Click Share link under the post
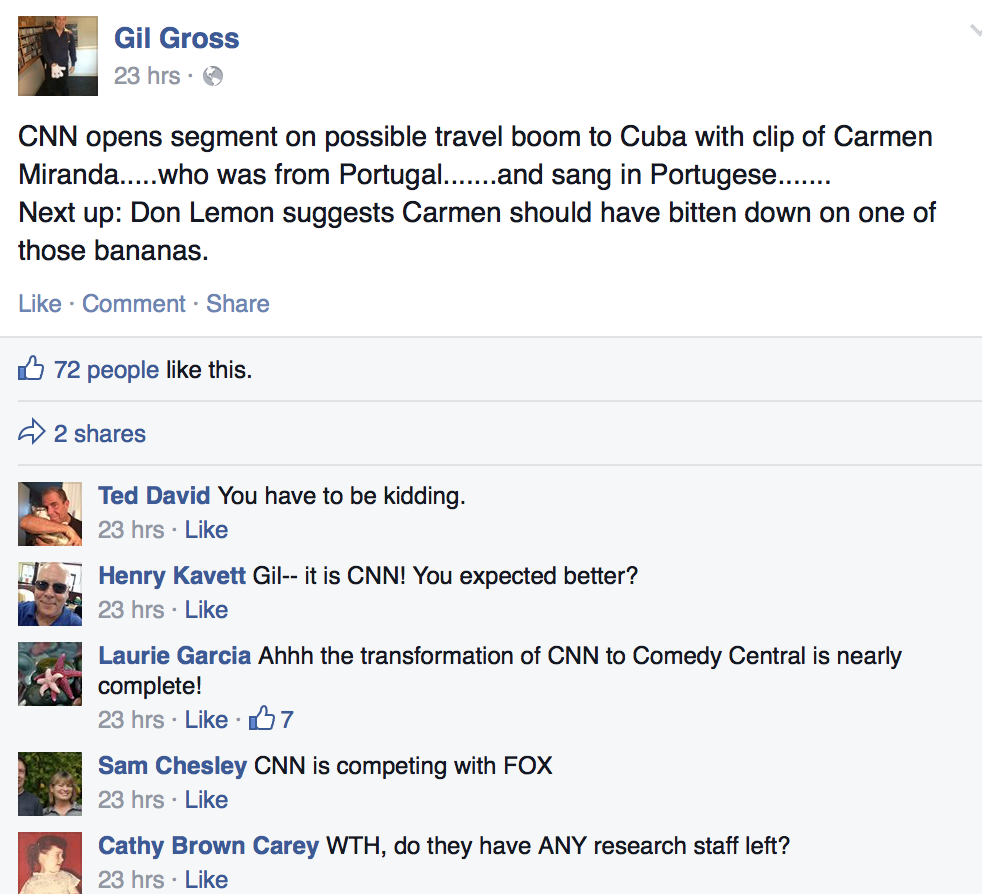This screenshot has width=982, height=894. pyautogui.click(x=238, y=304)
